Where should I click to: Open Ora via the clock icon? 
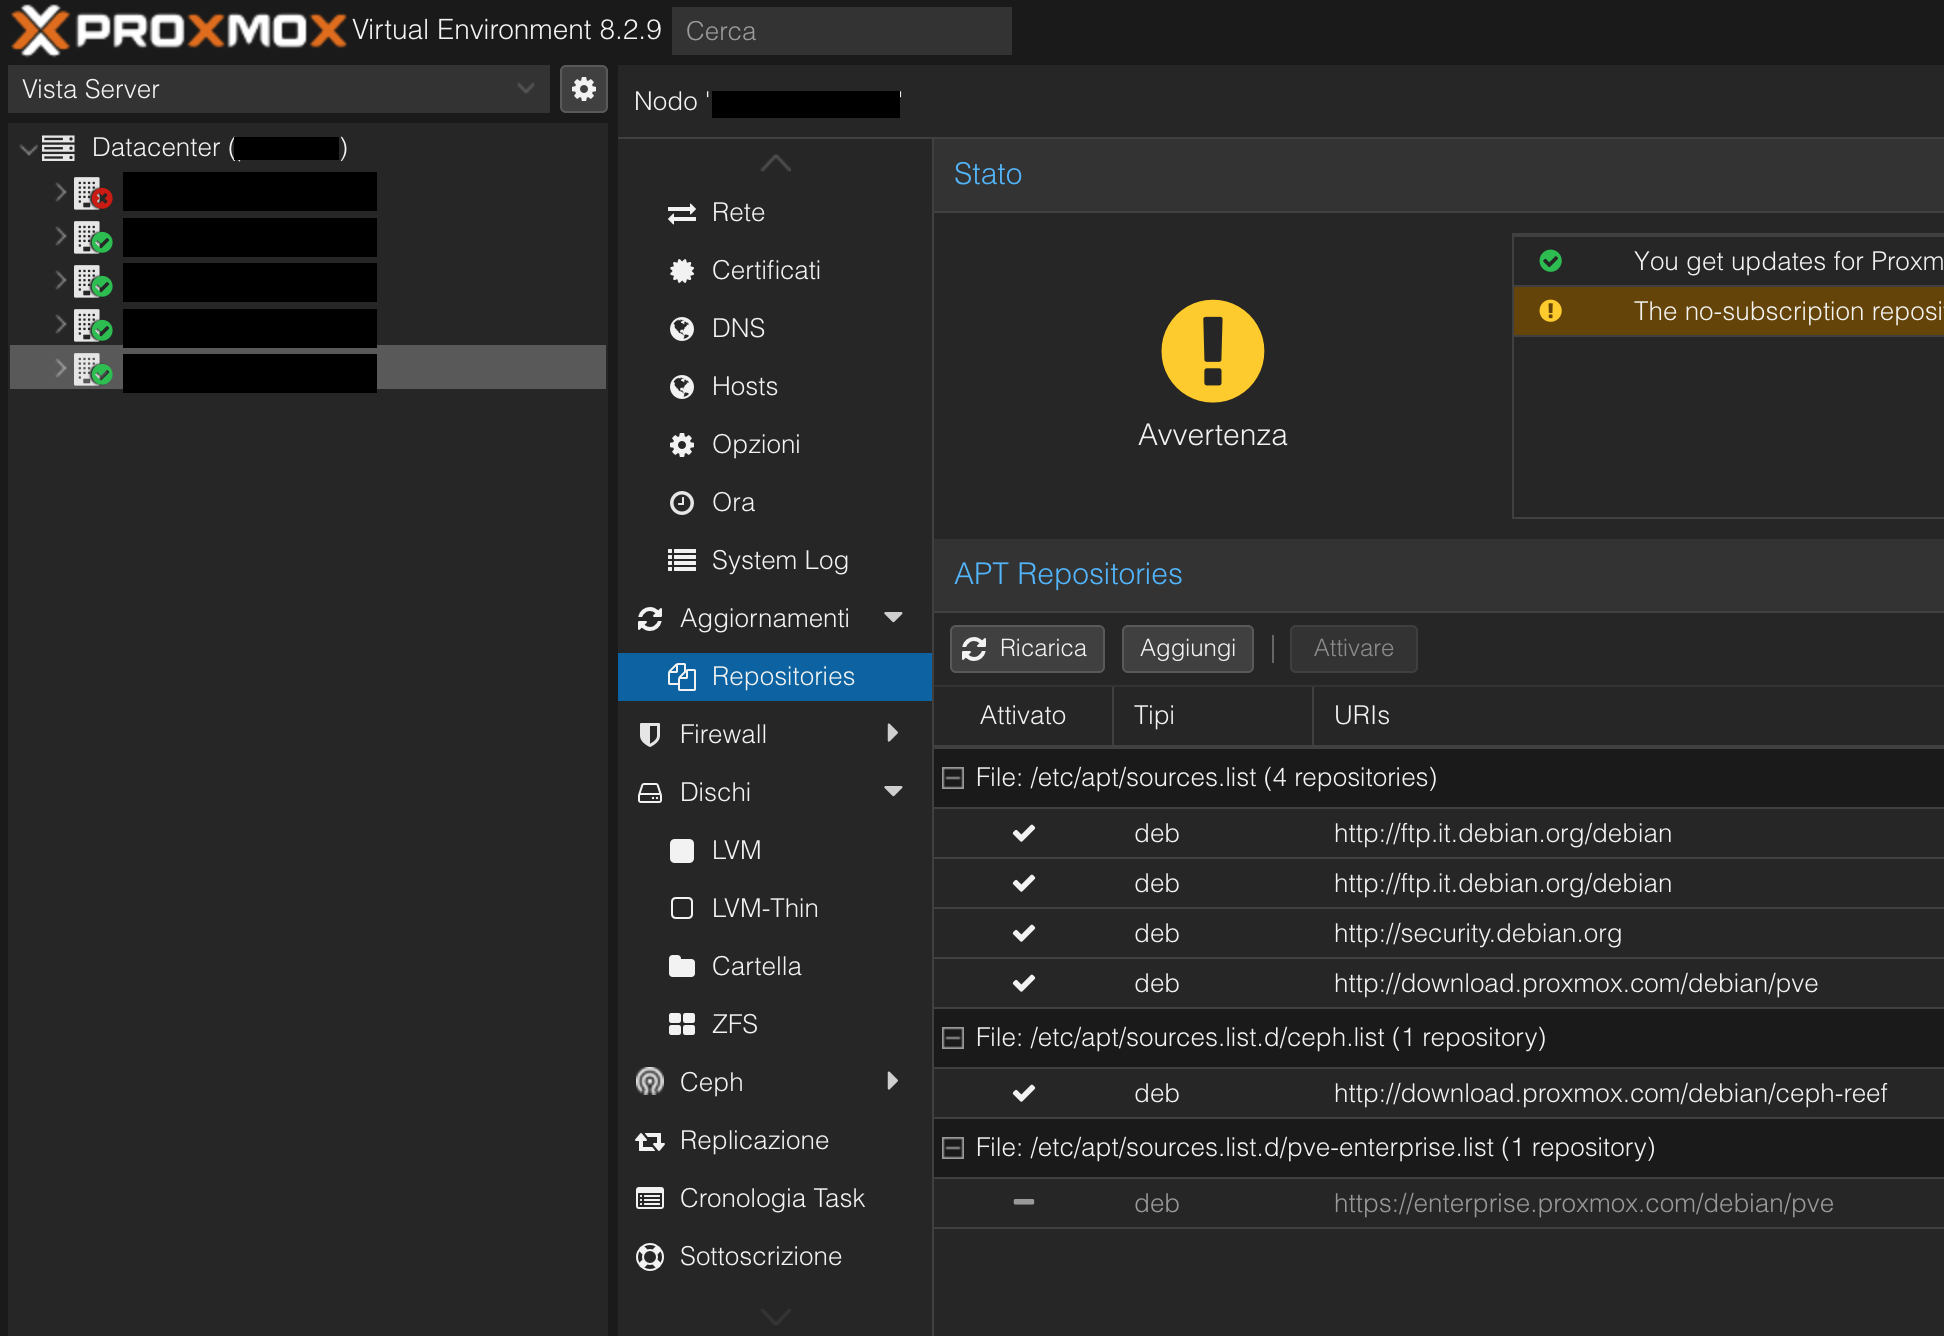682,502
